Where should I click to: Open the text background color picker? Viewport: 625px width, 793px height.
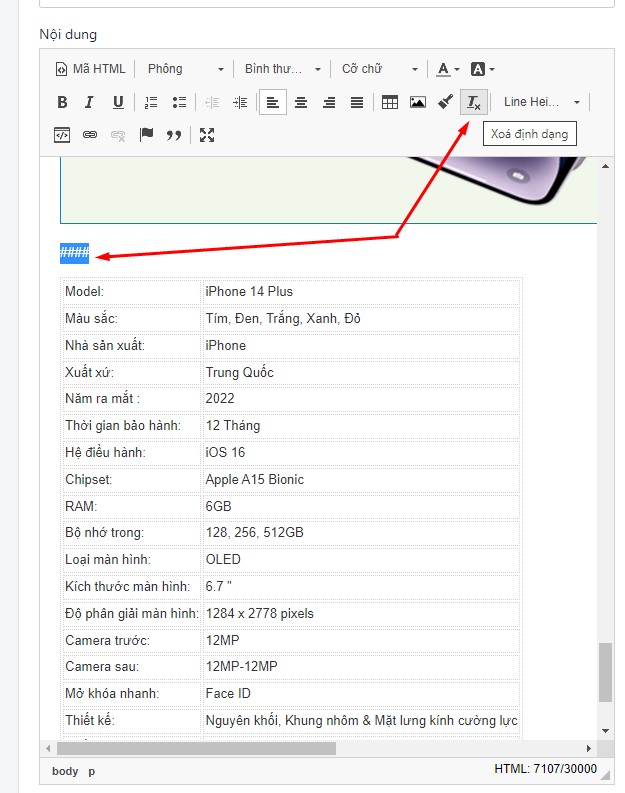482,69
